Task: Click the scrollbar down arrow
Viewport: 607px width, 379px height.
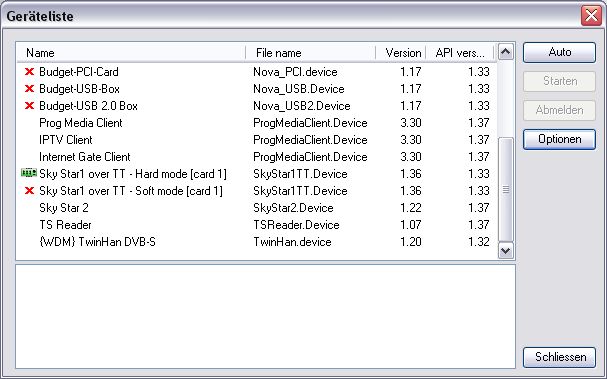Action: [506, 250]
